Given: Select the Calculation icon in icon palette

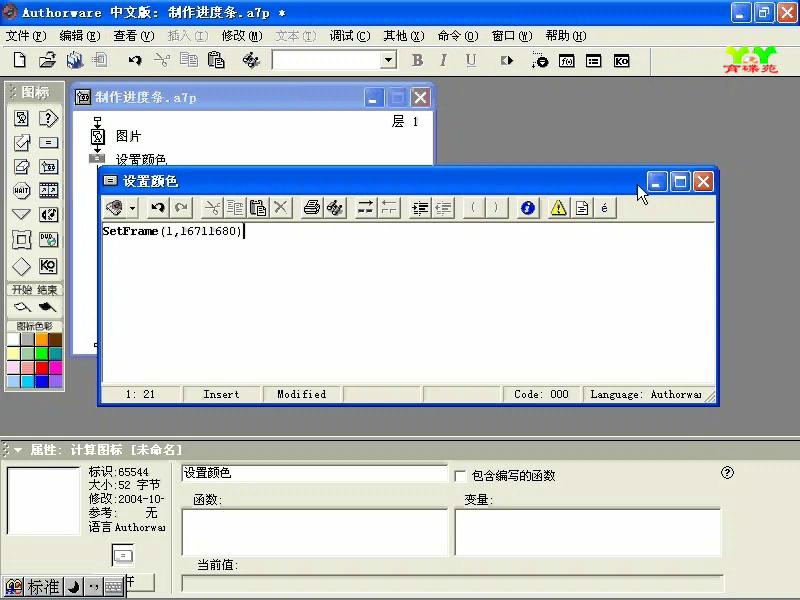Looking at the screenshot, I should (x=48, y=142).
